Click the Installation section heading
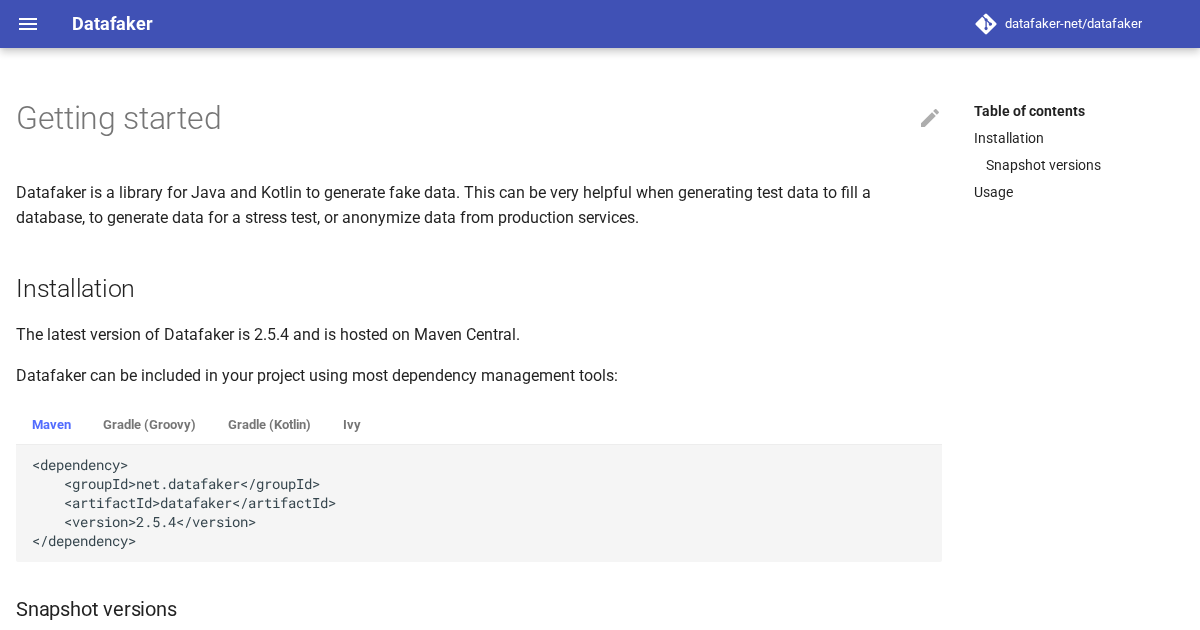 (75, 289)
